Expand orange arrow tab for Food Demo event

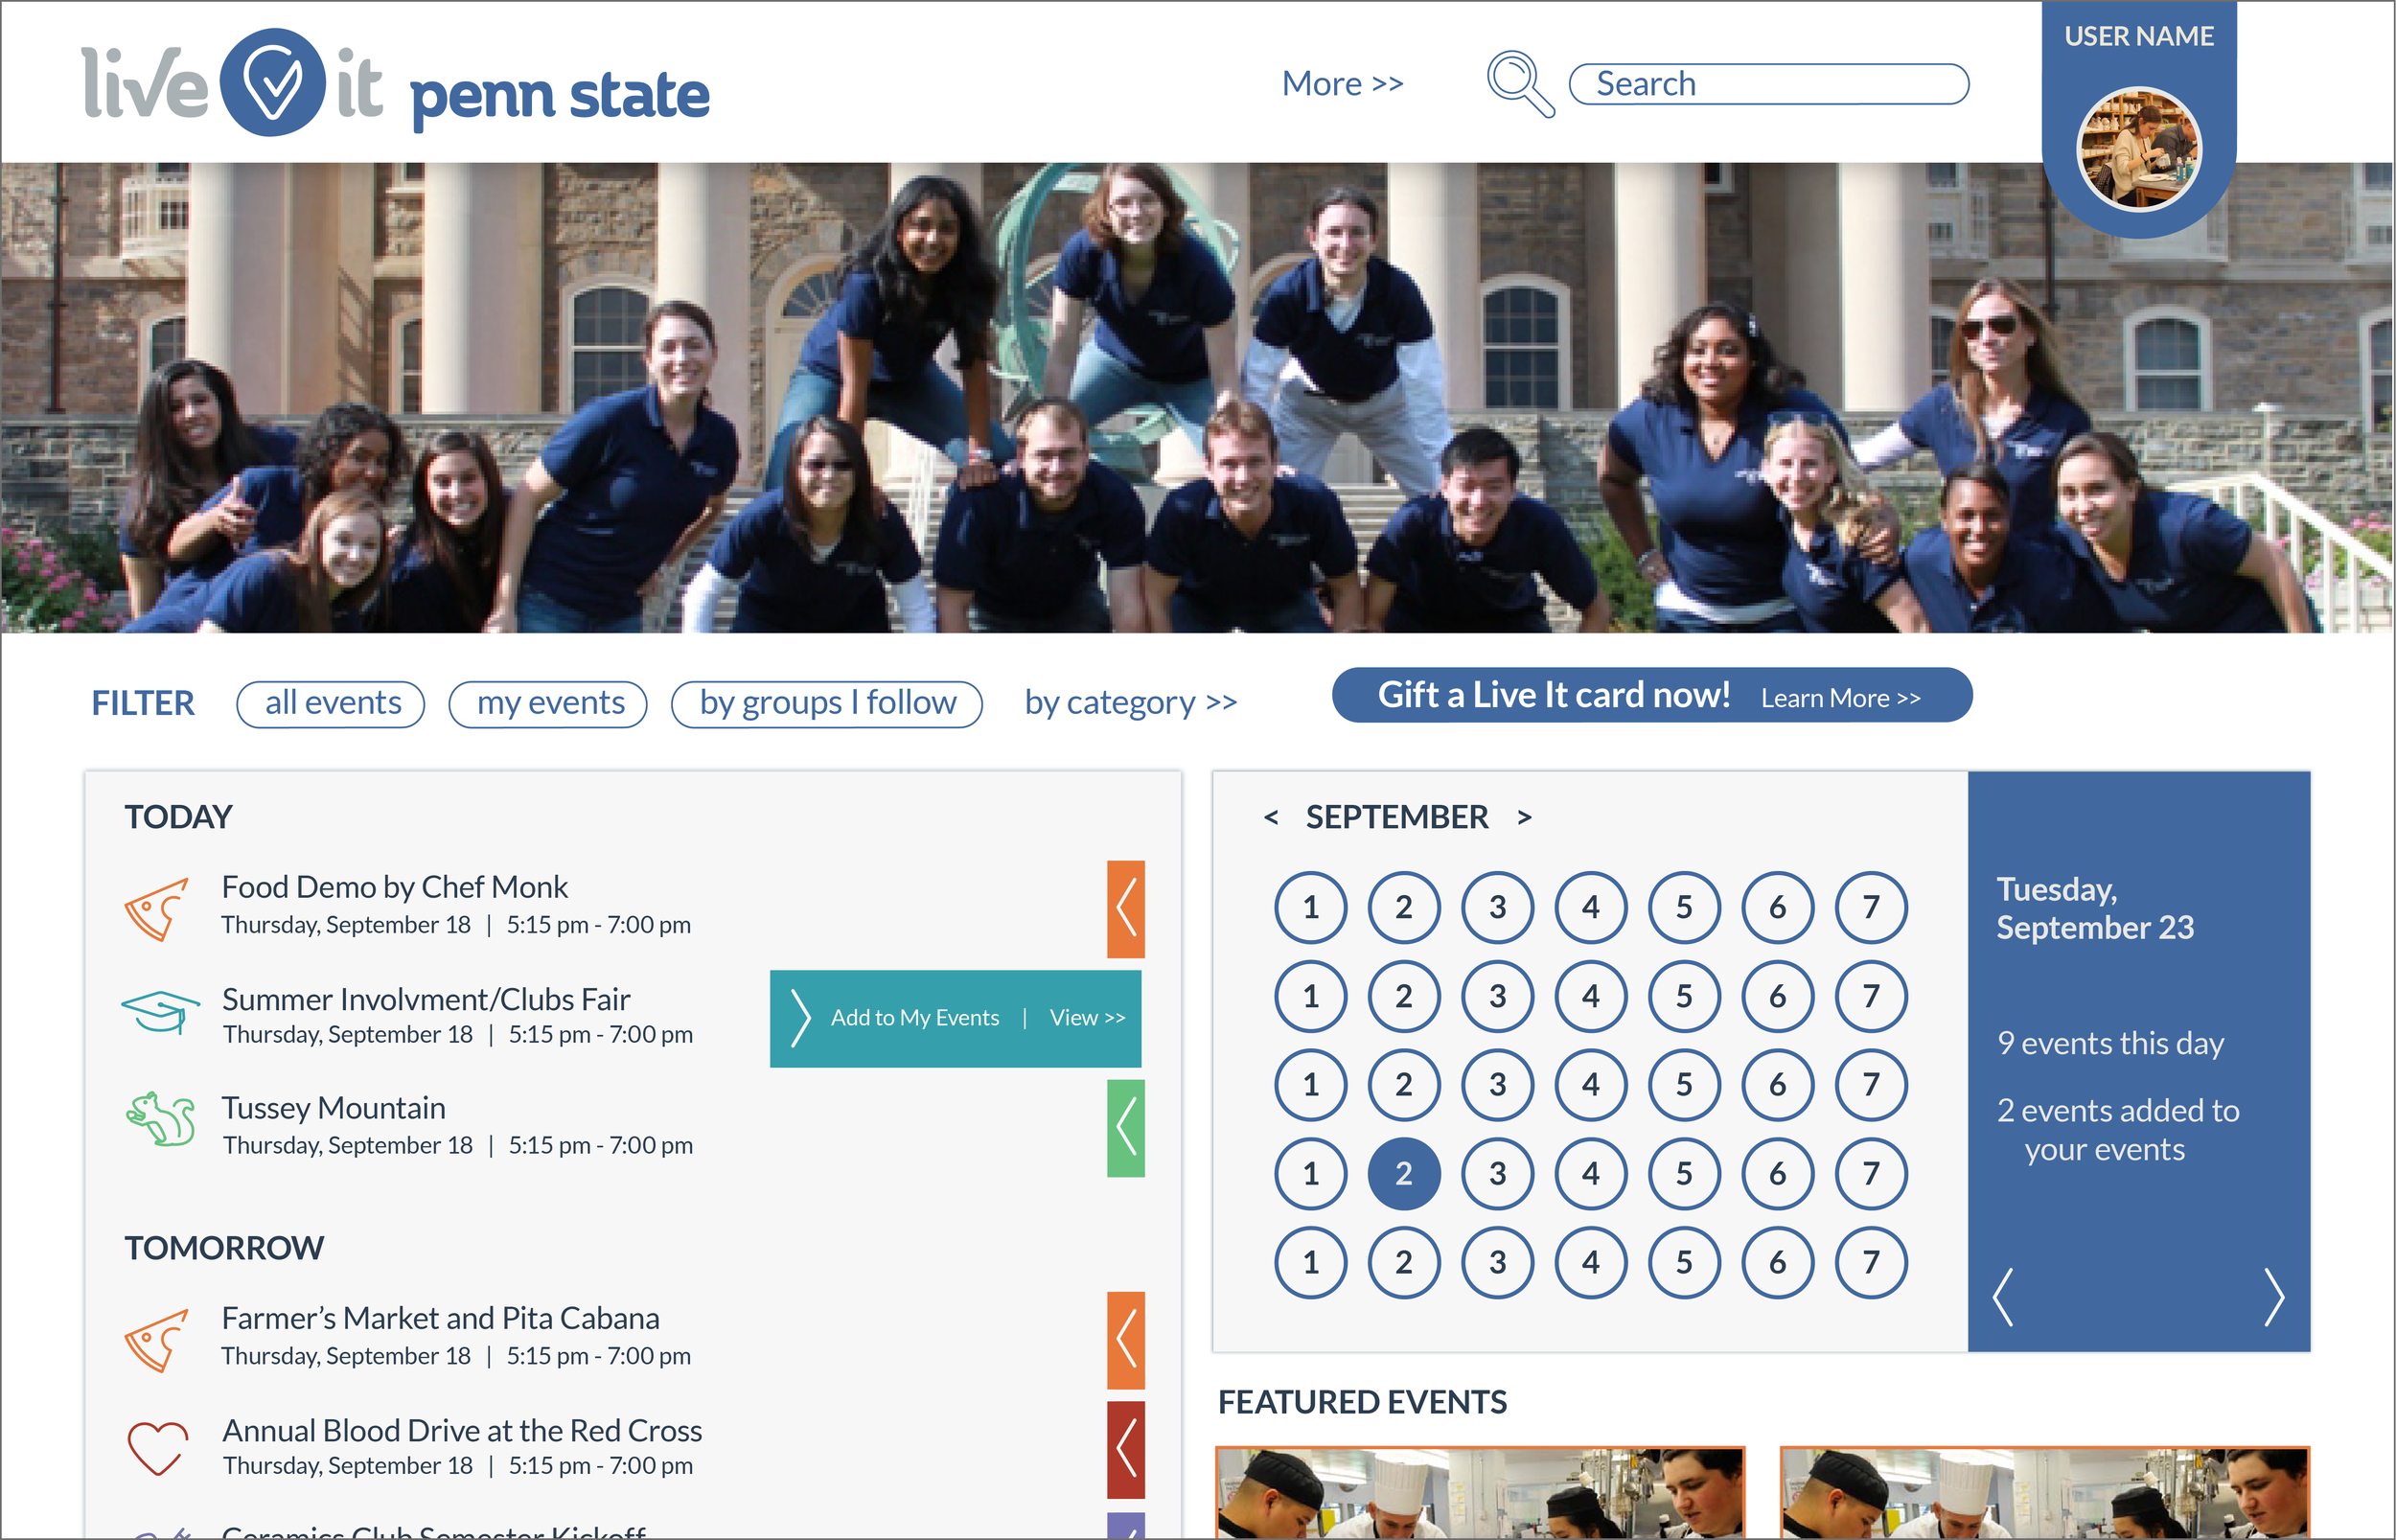coord(1126,909)
